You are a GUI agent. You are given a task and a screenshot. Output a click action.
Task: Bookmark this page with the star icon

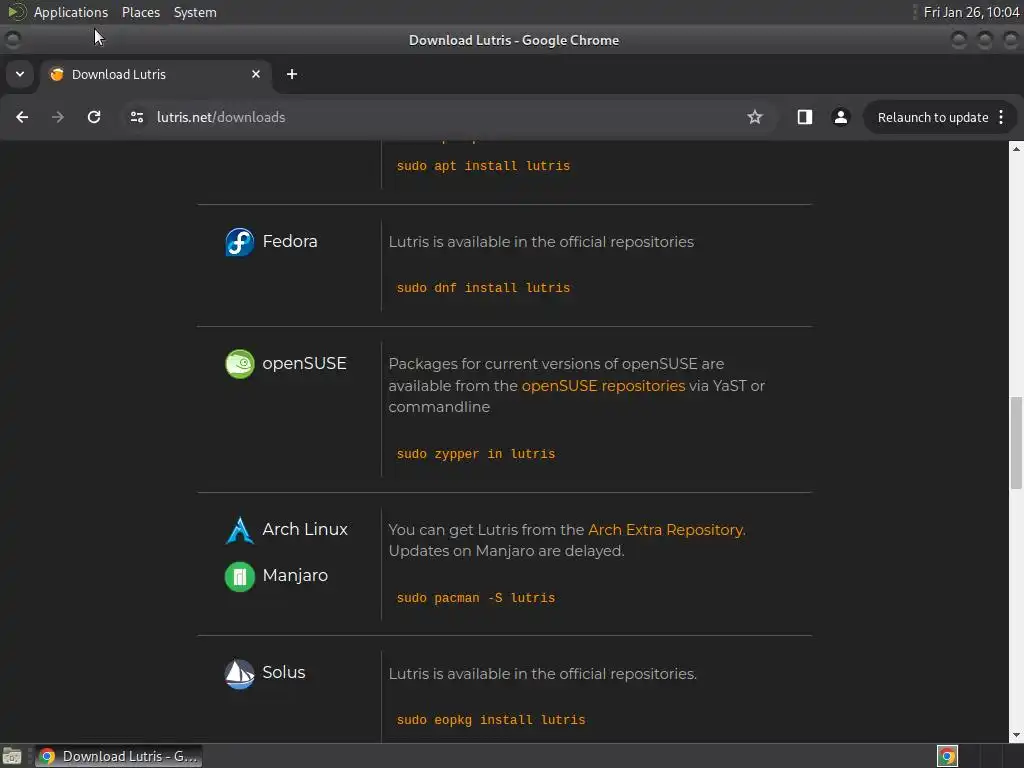755,117
